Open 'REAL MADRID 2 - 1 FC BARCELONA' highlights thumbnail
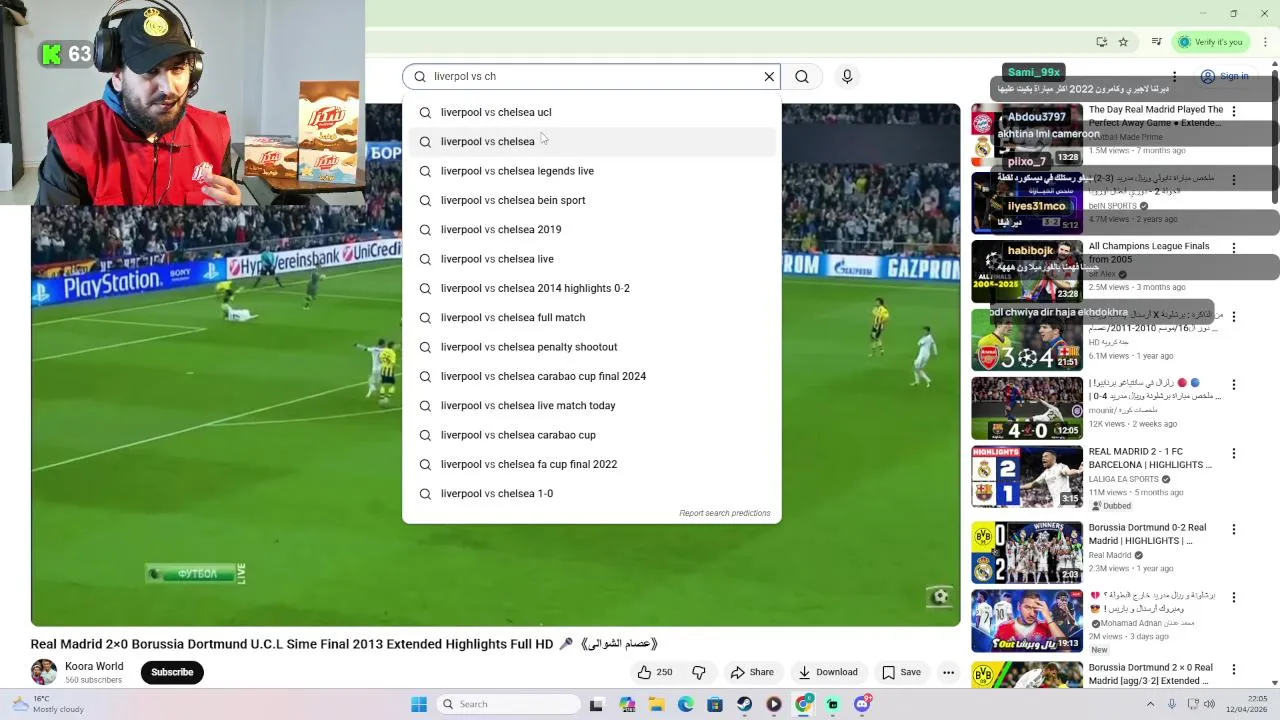Screen dimensions: 1280x720 (1027, 476)
